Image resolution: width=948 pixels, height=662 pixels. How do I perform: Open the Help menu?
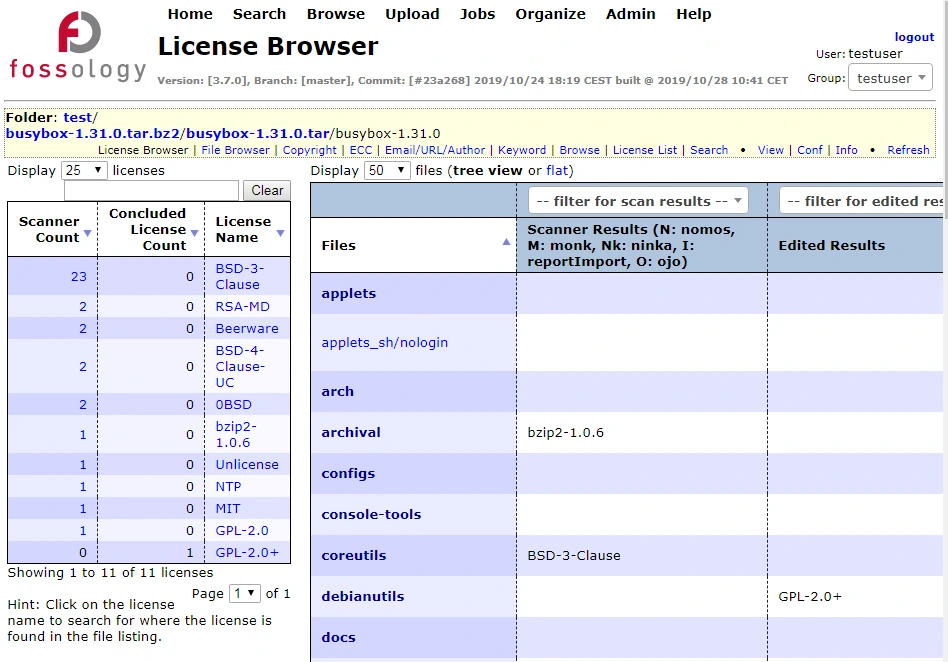click(x=693, y=14)
